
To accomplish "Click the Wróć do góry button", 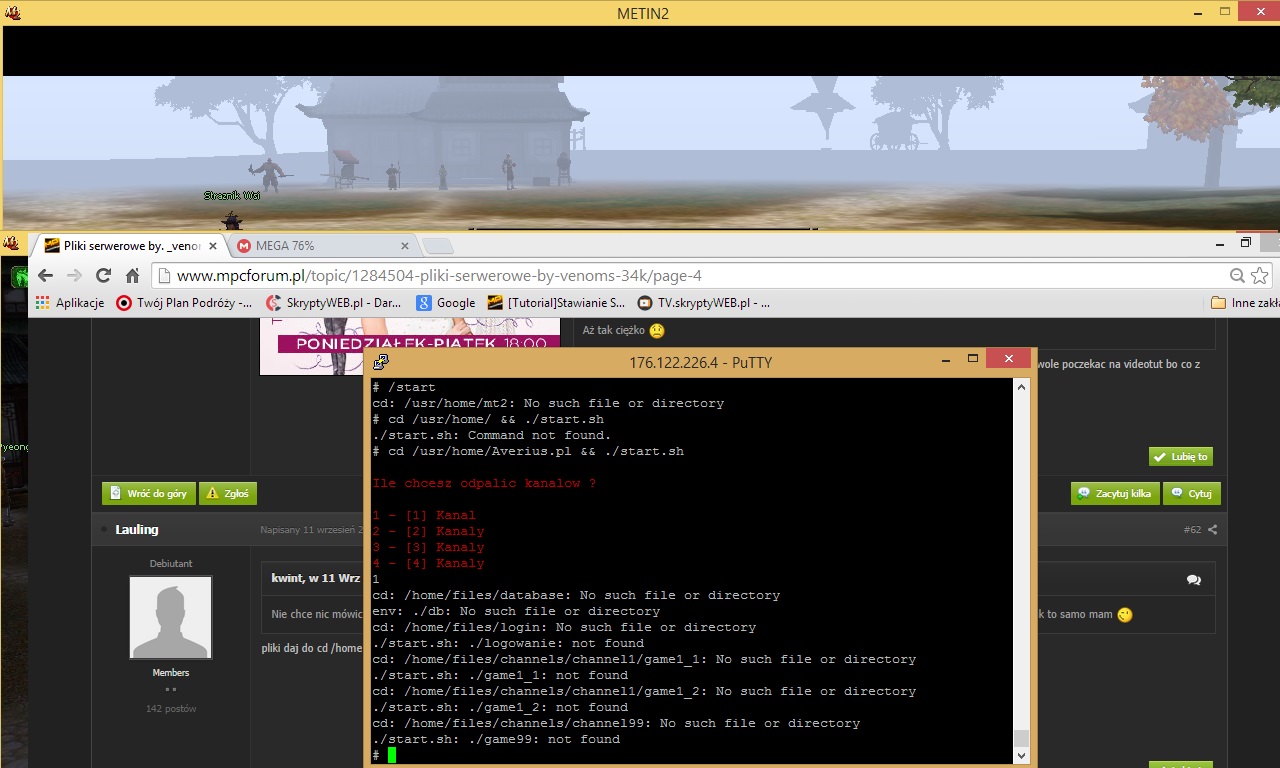I will pos(148,493).
